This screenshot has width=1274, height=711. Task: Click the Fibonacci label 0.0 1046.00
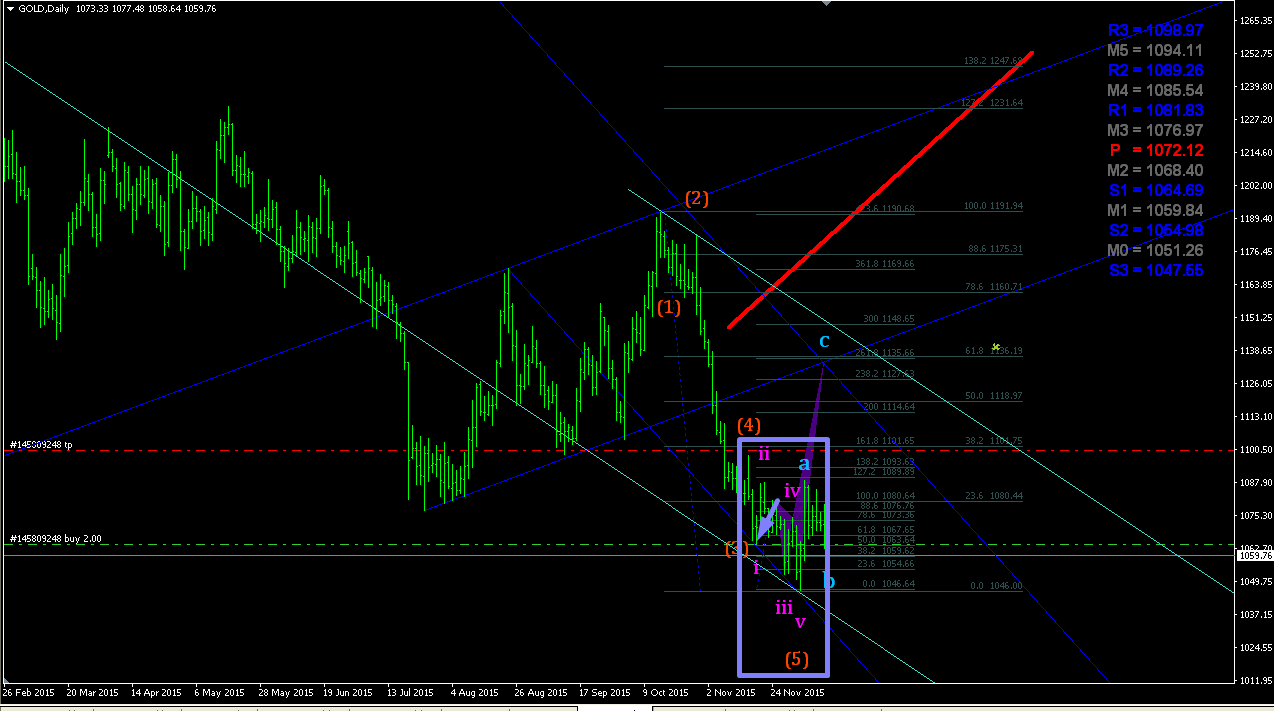[997, 585]
